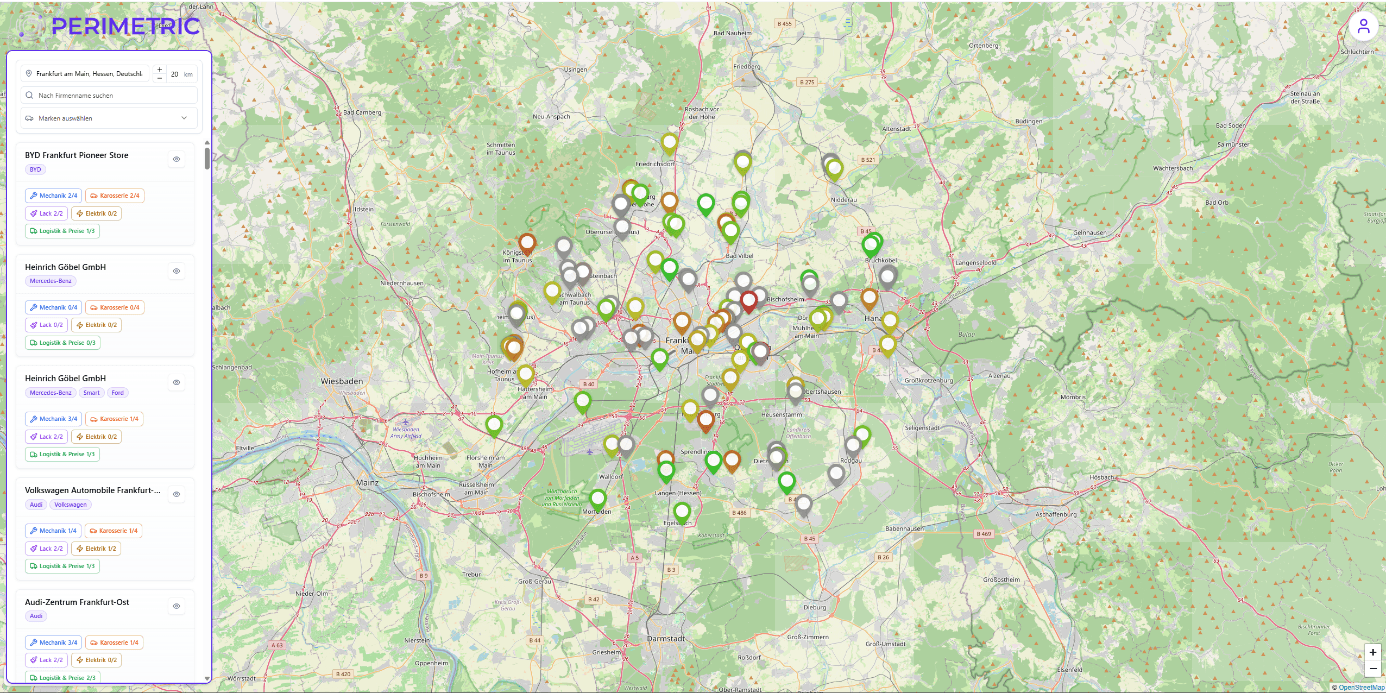
Task: Open Logistik & Preise on Audi-Zentrum Frankfurt-Ost
Action: pos(62,677)
